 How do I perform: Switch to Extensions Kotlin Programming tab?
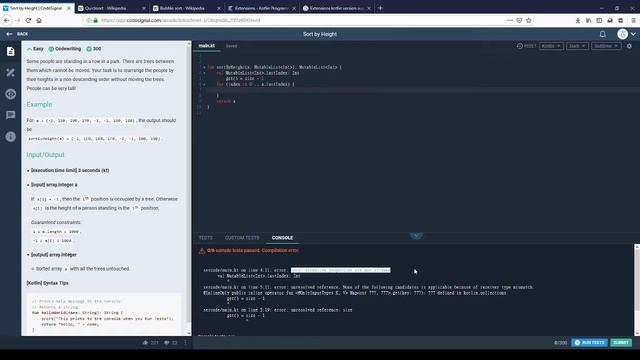262,8
